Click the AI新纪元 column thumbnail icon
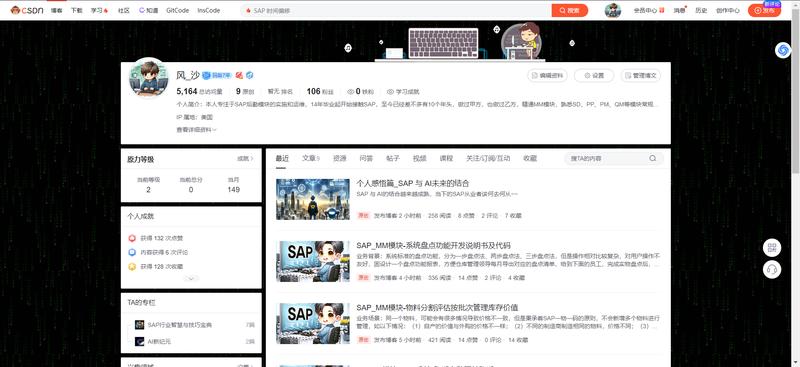The width and height of the screenshot is (800, 367). (139, 341)
